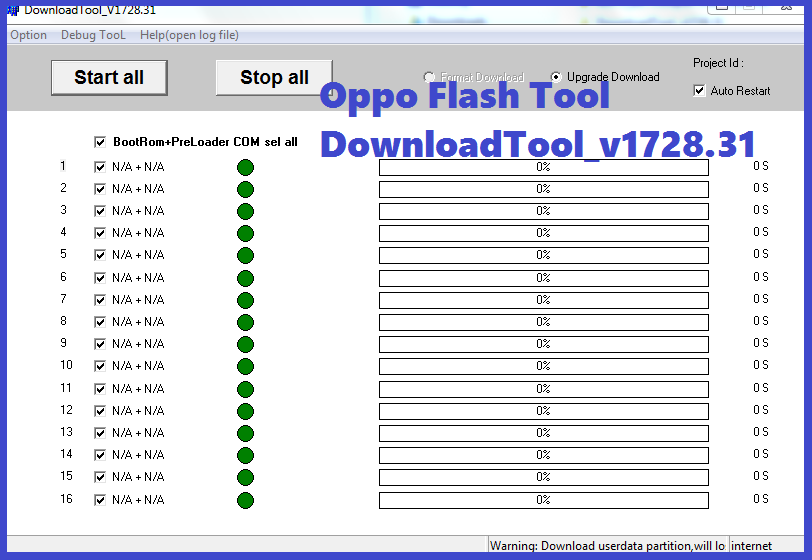Viewport: 812px width, 560px height.
Task: Click the progress bar for port 16
Action: [x=544, y=500]
